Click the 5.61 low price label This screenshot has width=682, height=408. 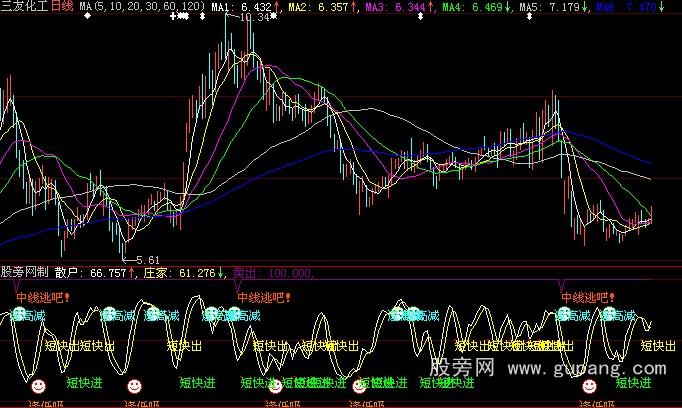coord(147,260)
